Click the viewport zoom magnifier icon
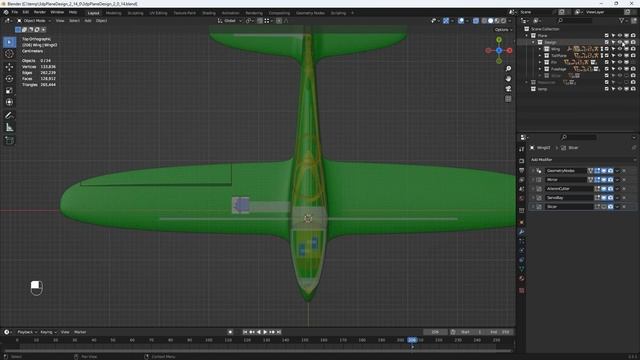The height and width of the screenshot is (360, 640). 508,69
